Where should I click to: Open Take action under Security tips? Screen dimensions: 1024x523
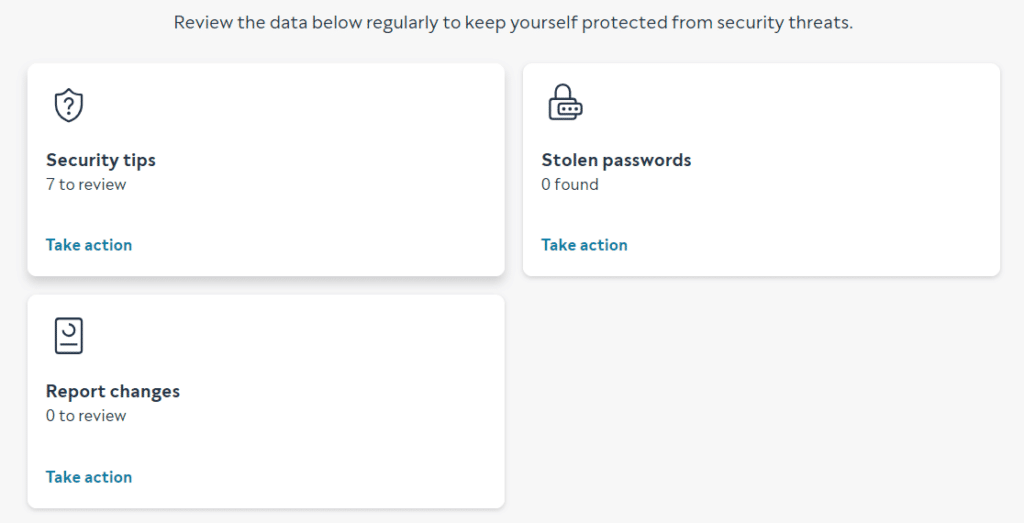pyautogui.click(x=89, y=245)
